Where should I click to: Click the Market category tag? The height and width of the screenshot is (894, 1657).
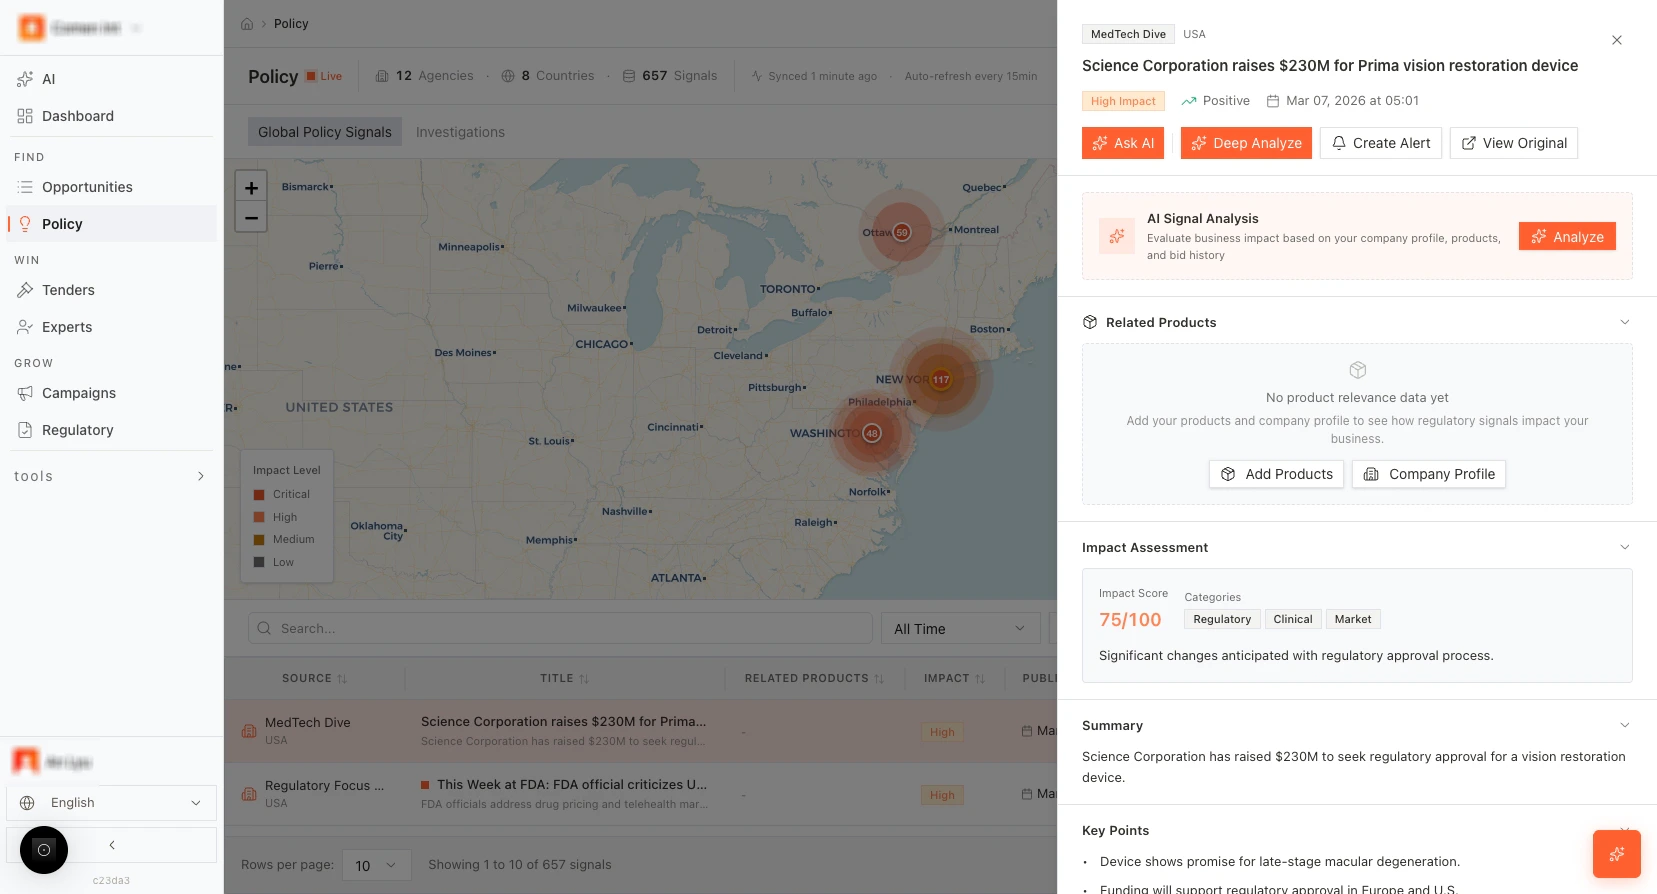pyautogui.click(x=1353, y=619)
